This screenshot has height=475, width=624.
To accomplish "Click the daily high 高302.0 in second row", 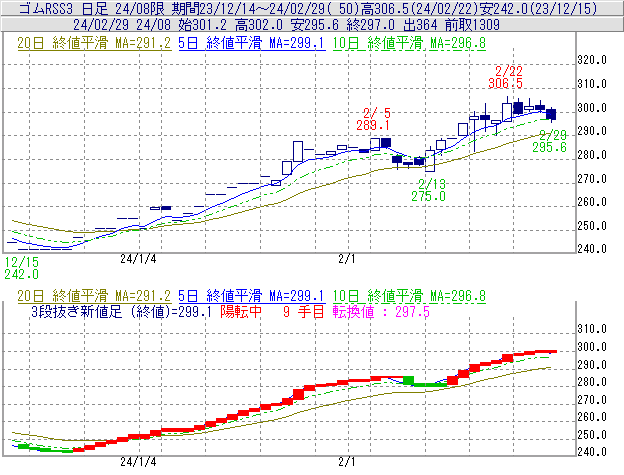I will point(259,25).
